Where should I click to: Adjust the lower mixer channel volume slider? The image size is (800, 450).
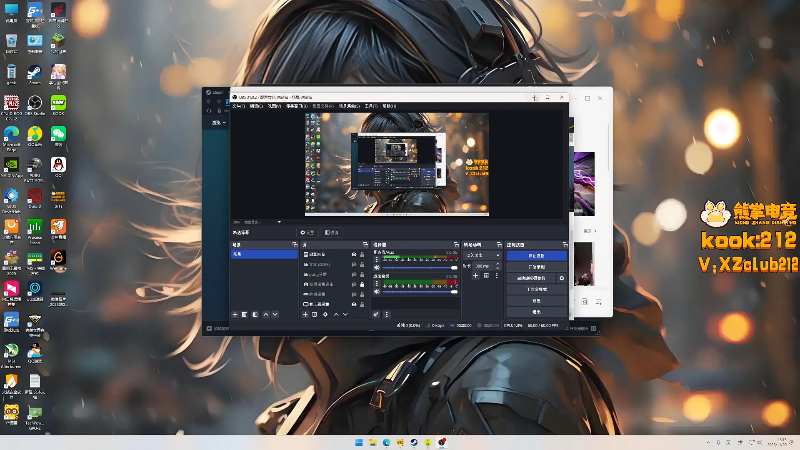[x=420, y=292]
